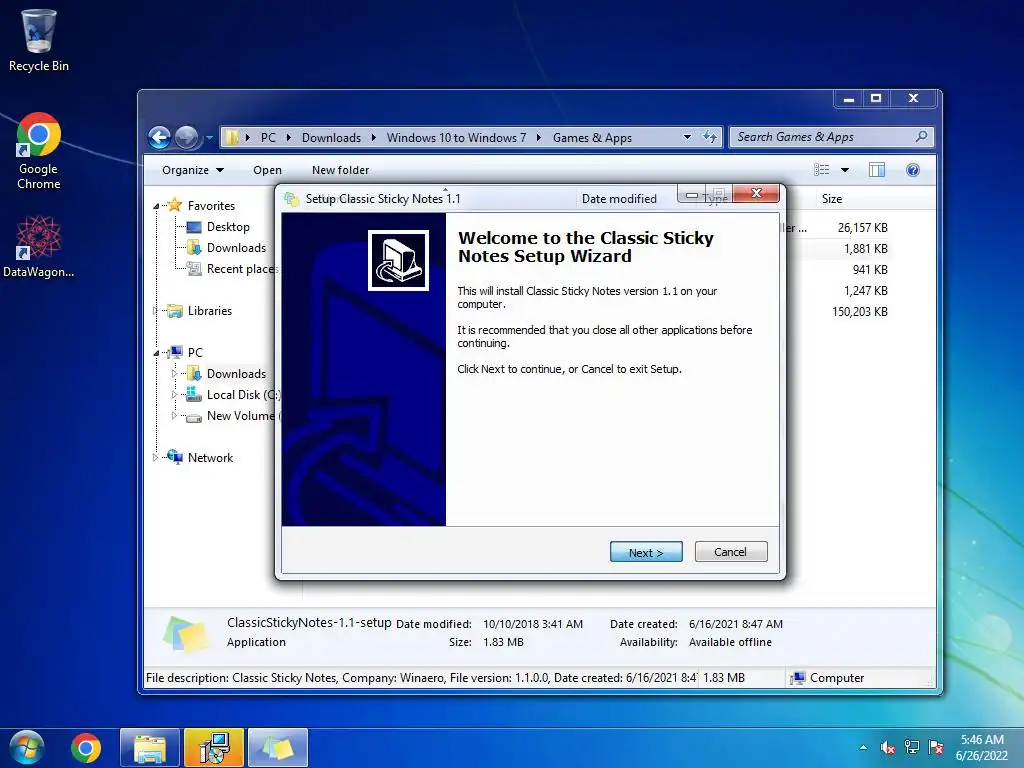
Task: Open the Windows Start orb
Action: (x=27, y=748)
